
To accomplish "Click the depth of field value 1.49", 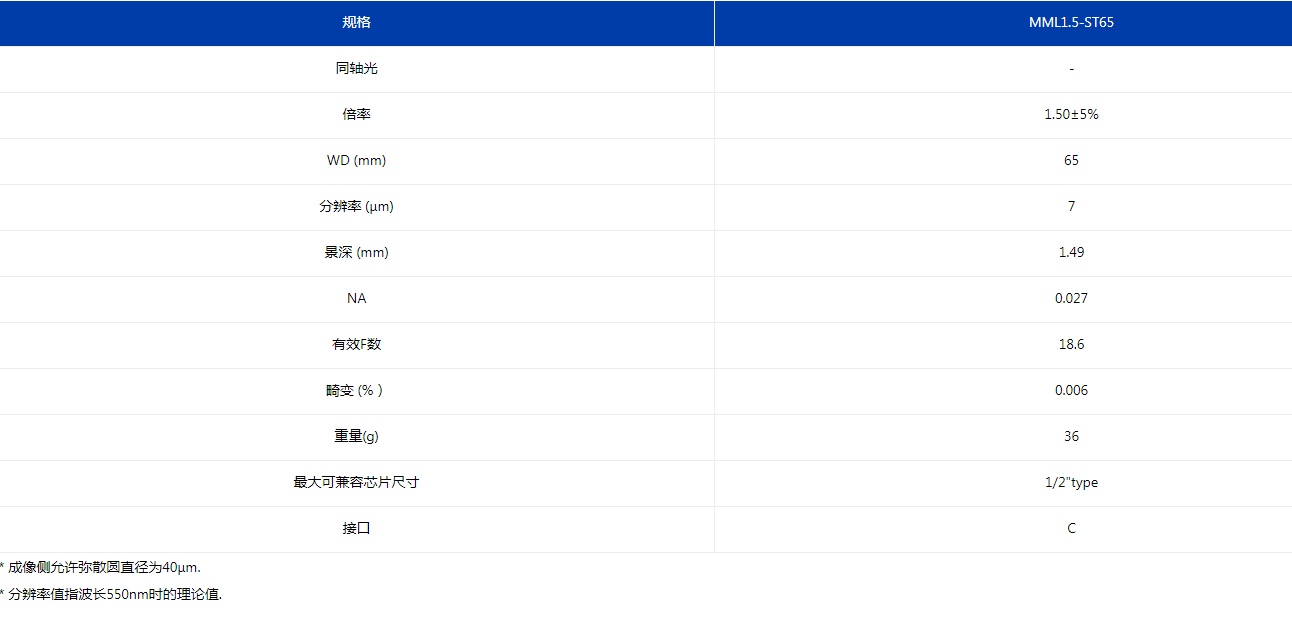I will 1071,253.
